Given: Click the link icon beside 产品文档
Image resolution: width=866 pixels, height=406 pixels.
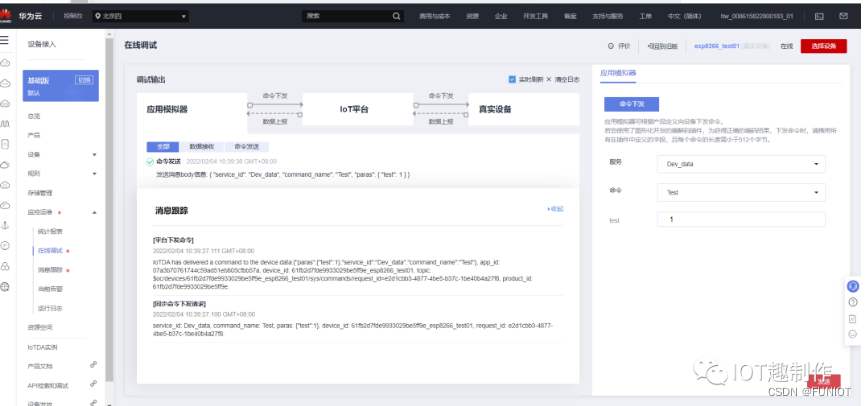Looking at the screenshot, I should [93, 365].
